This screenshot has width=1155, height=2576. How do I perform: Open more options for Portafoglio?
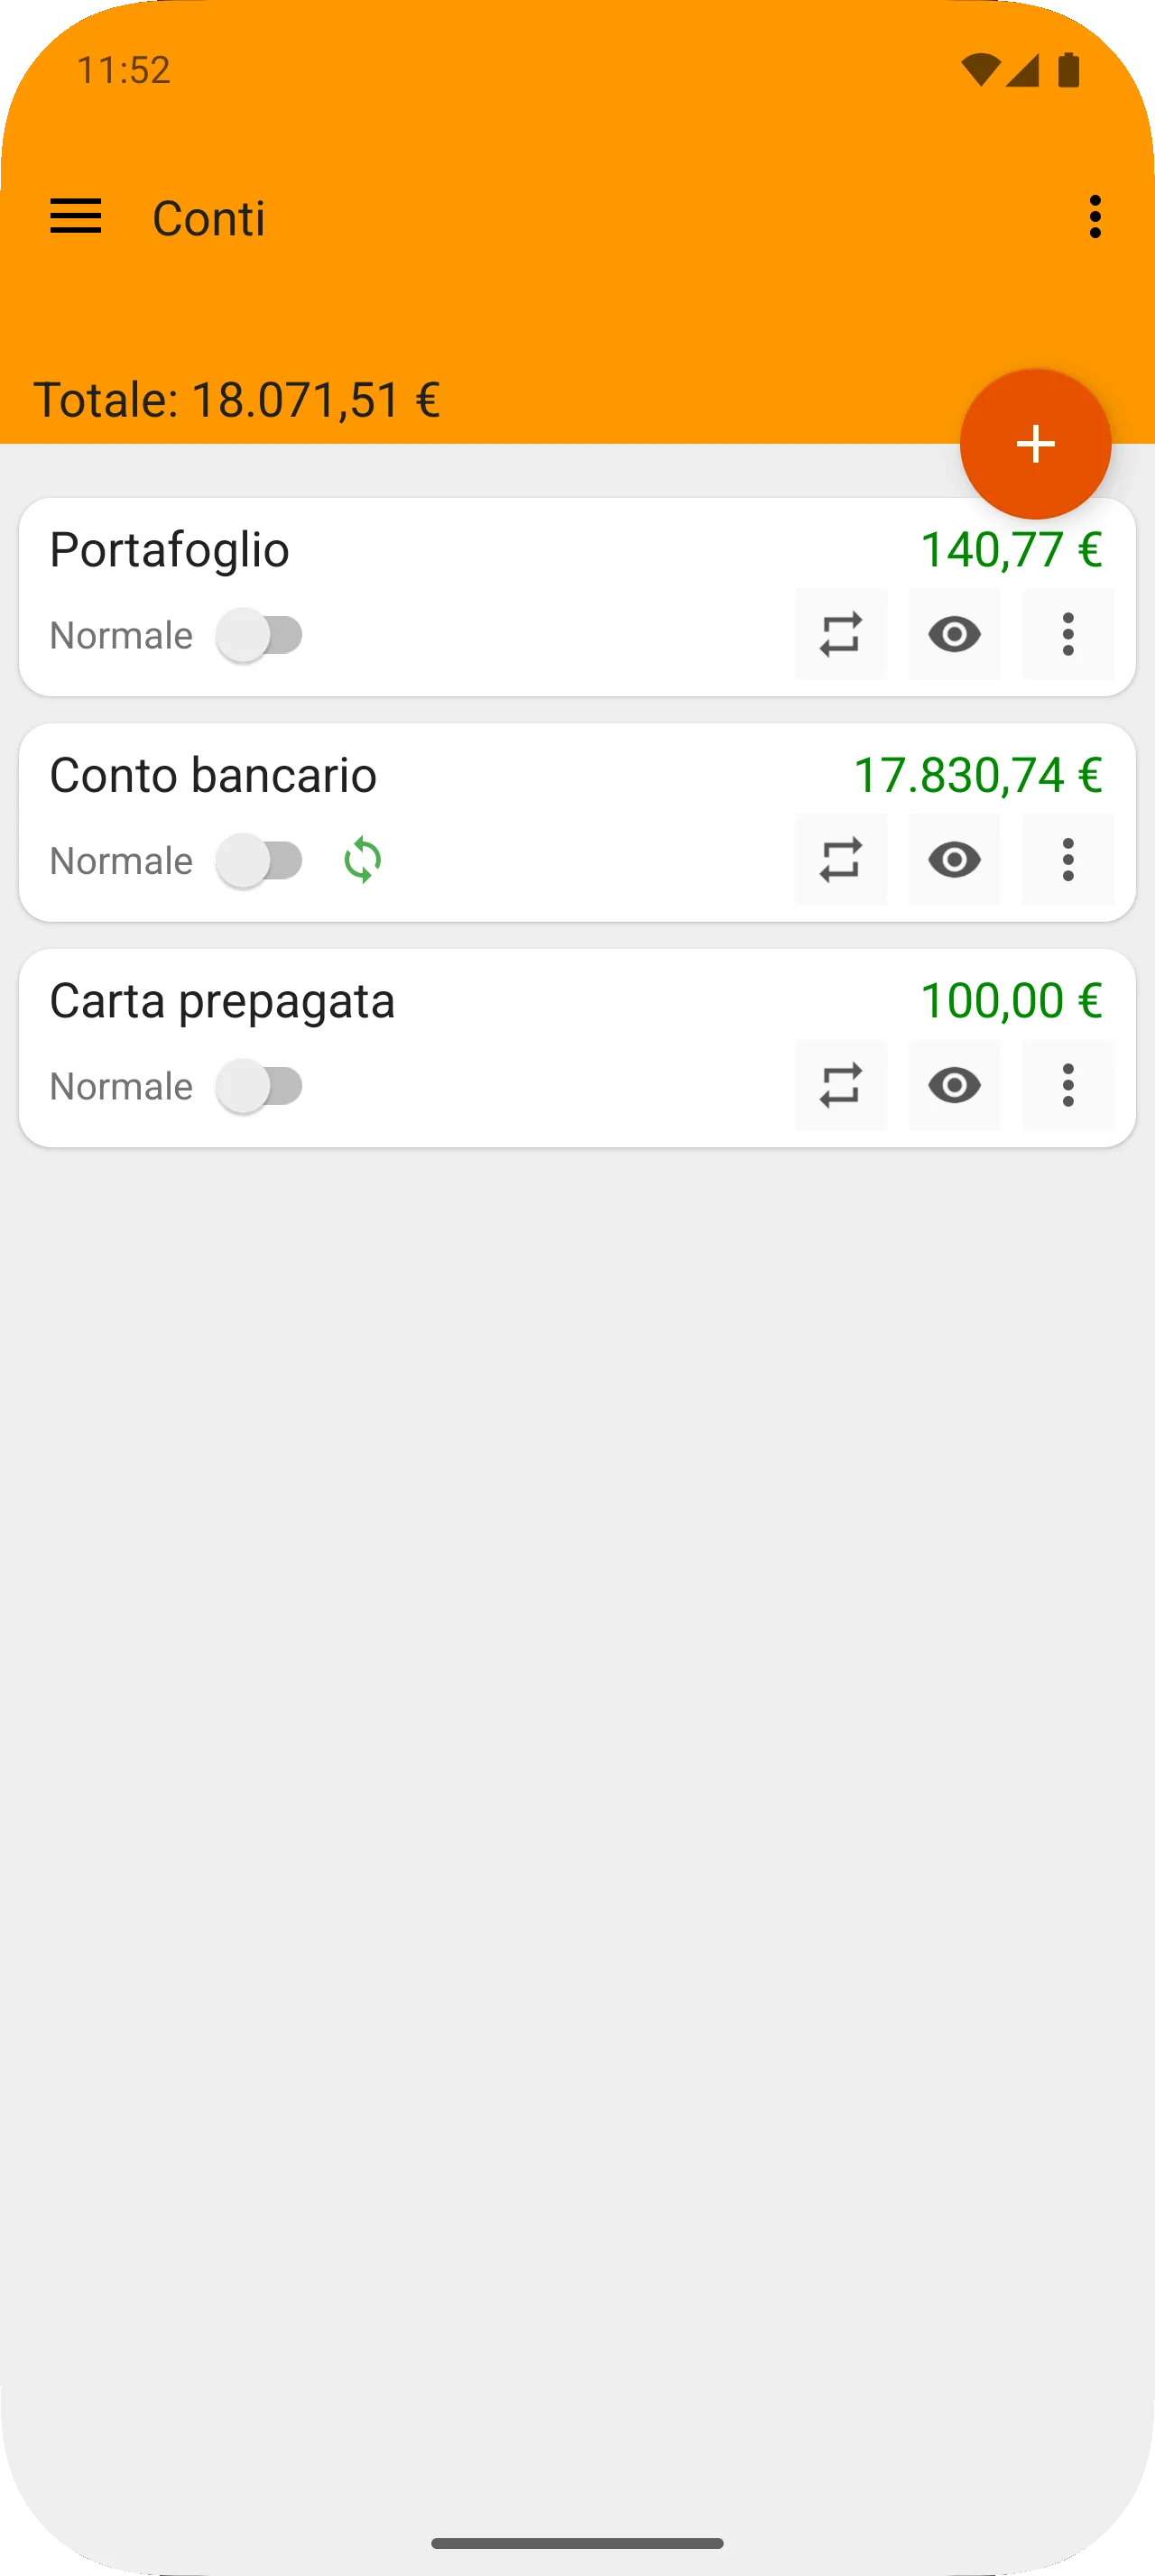coord(1068,634)
